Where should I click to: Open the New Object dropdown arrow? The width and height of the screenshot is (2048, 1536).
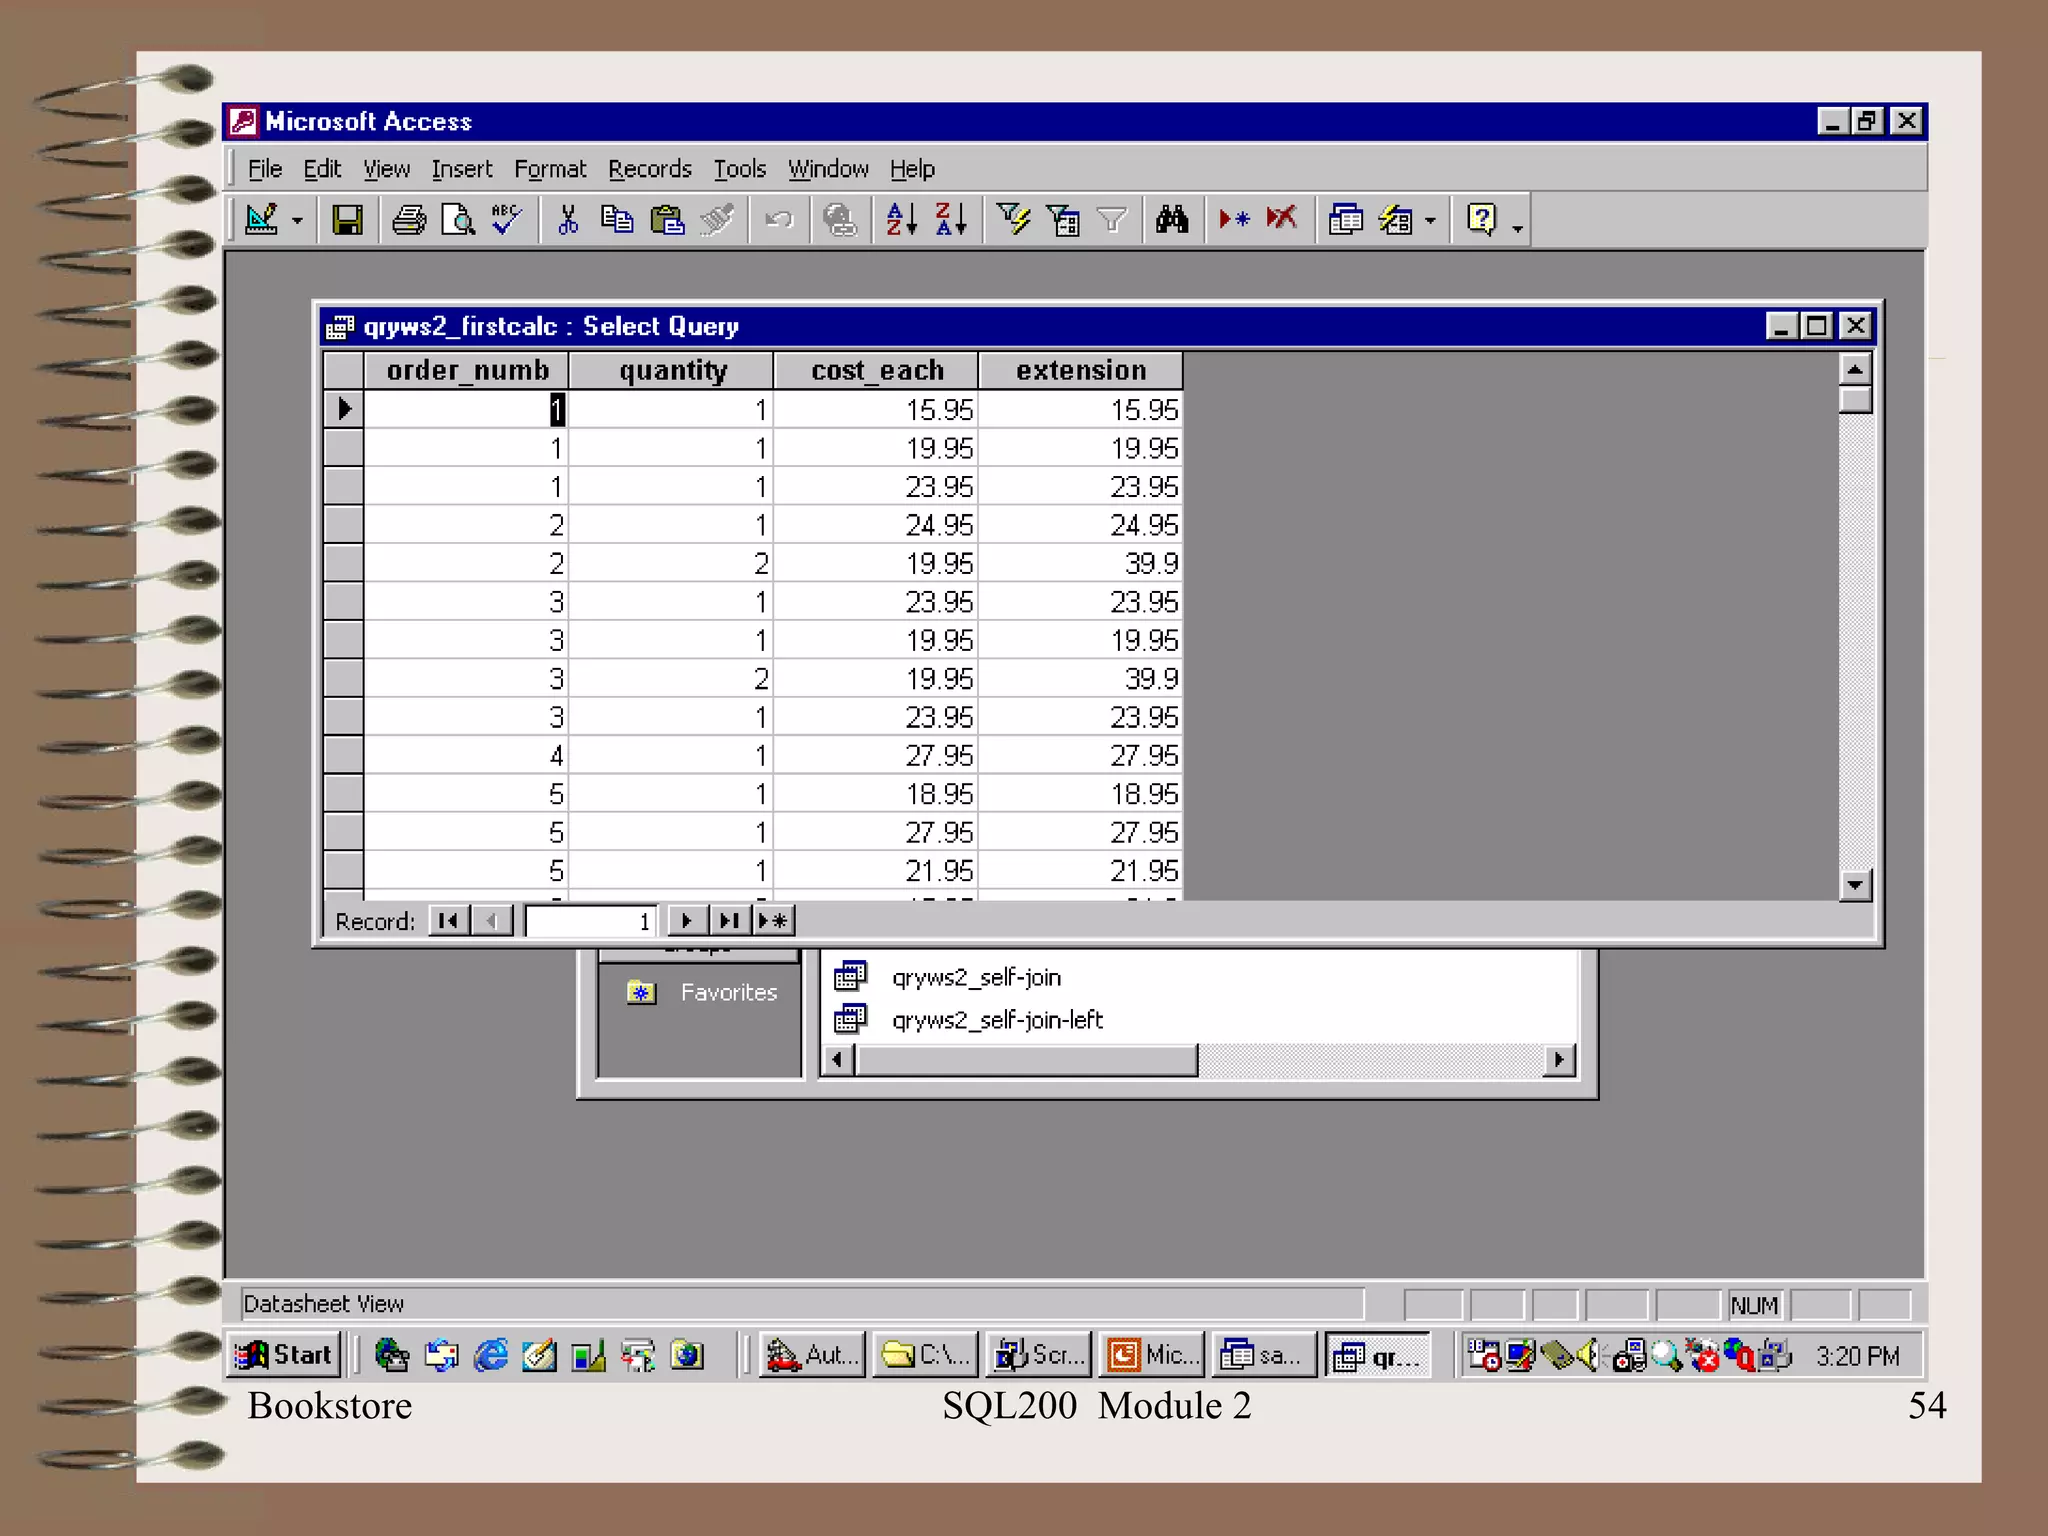click(1430, 220)
